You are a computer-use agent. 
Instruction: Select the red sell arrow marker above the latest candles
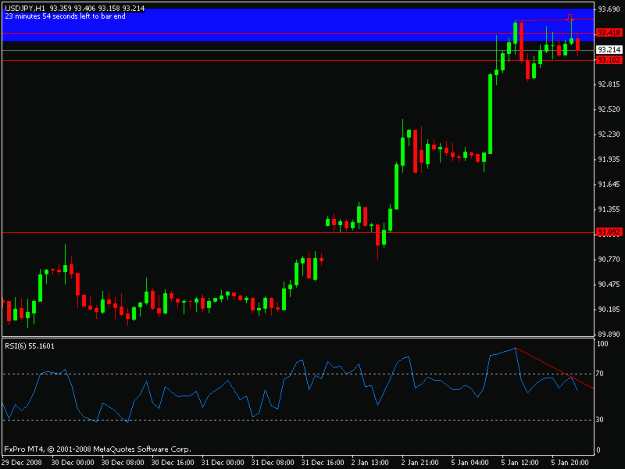point(570,18)
